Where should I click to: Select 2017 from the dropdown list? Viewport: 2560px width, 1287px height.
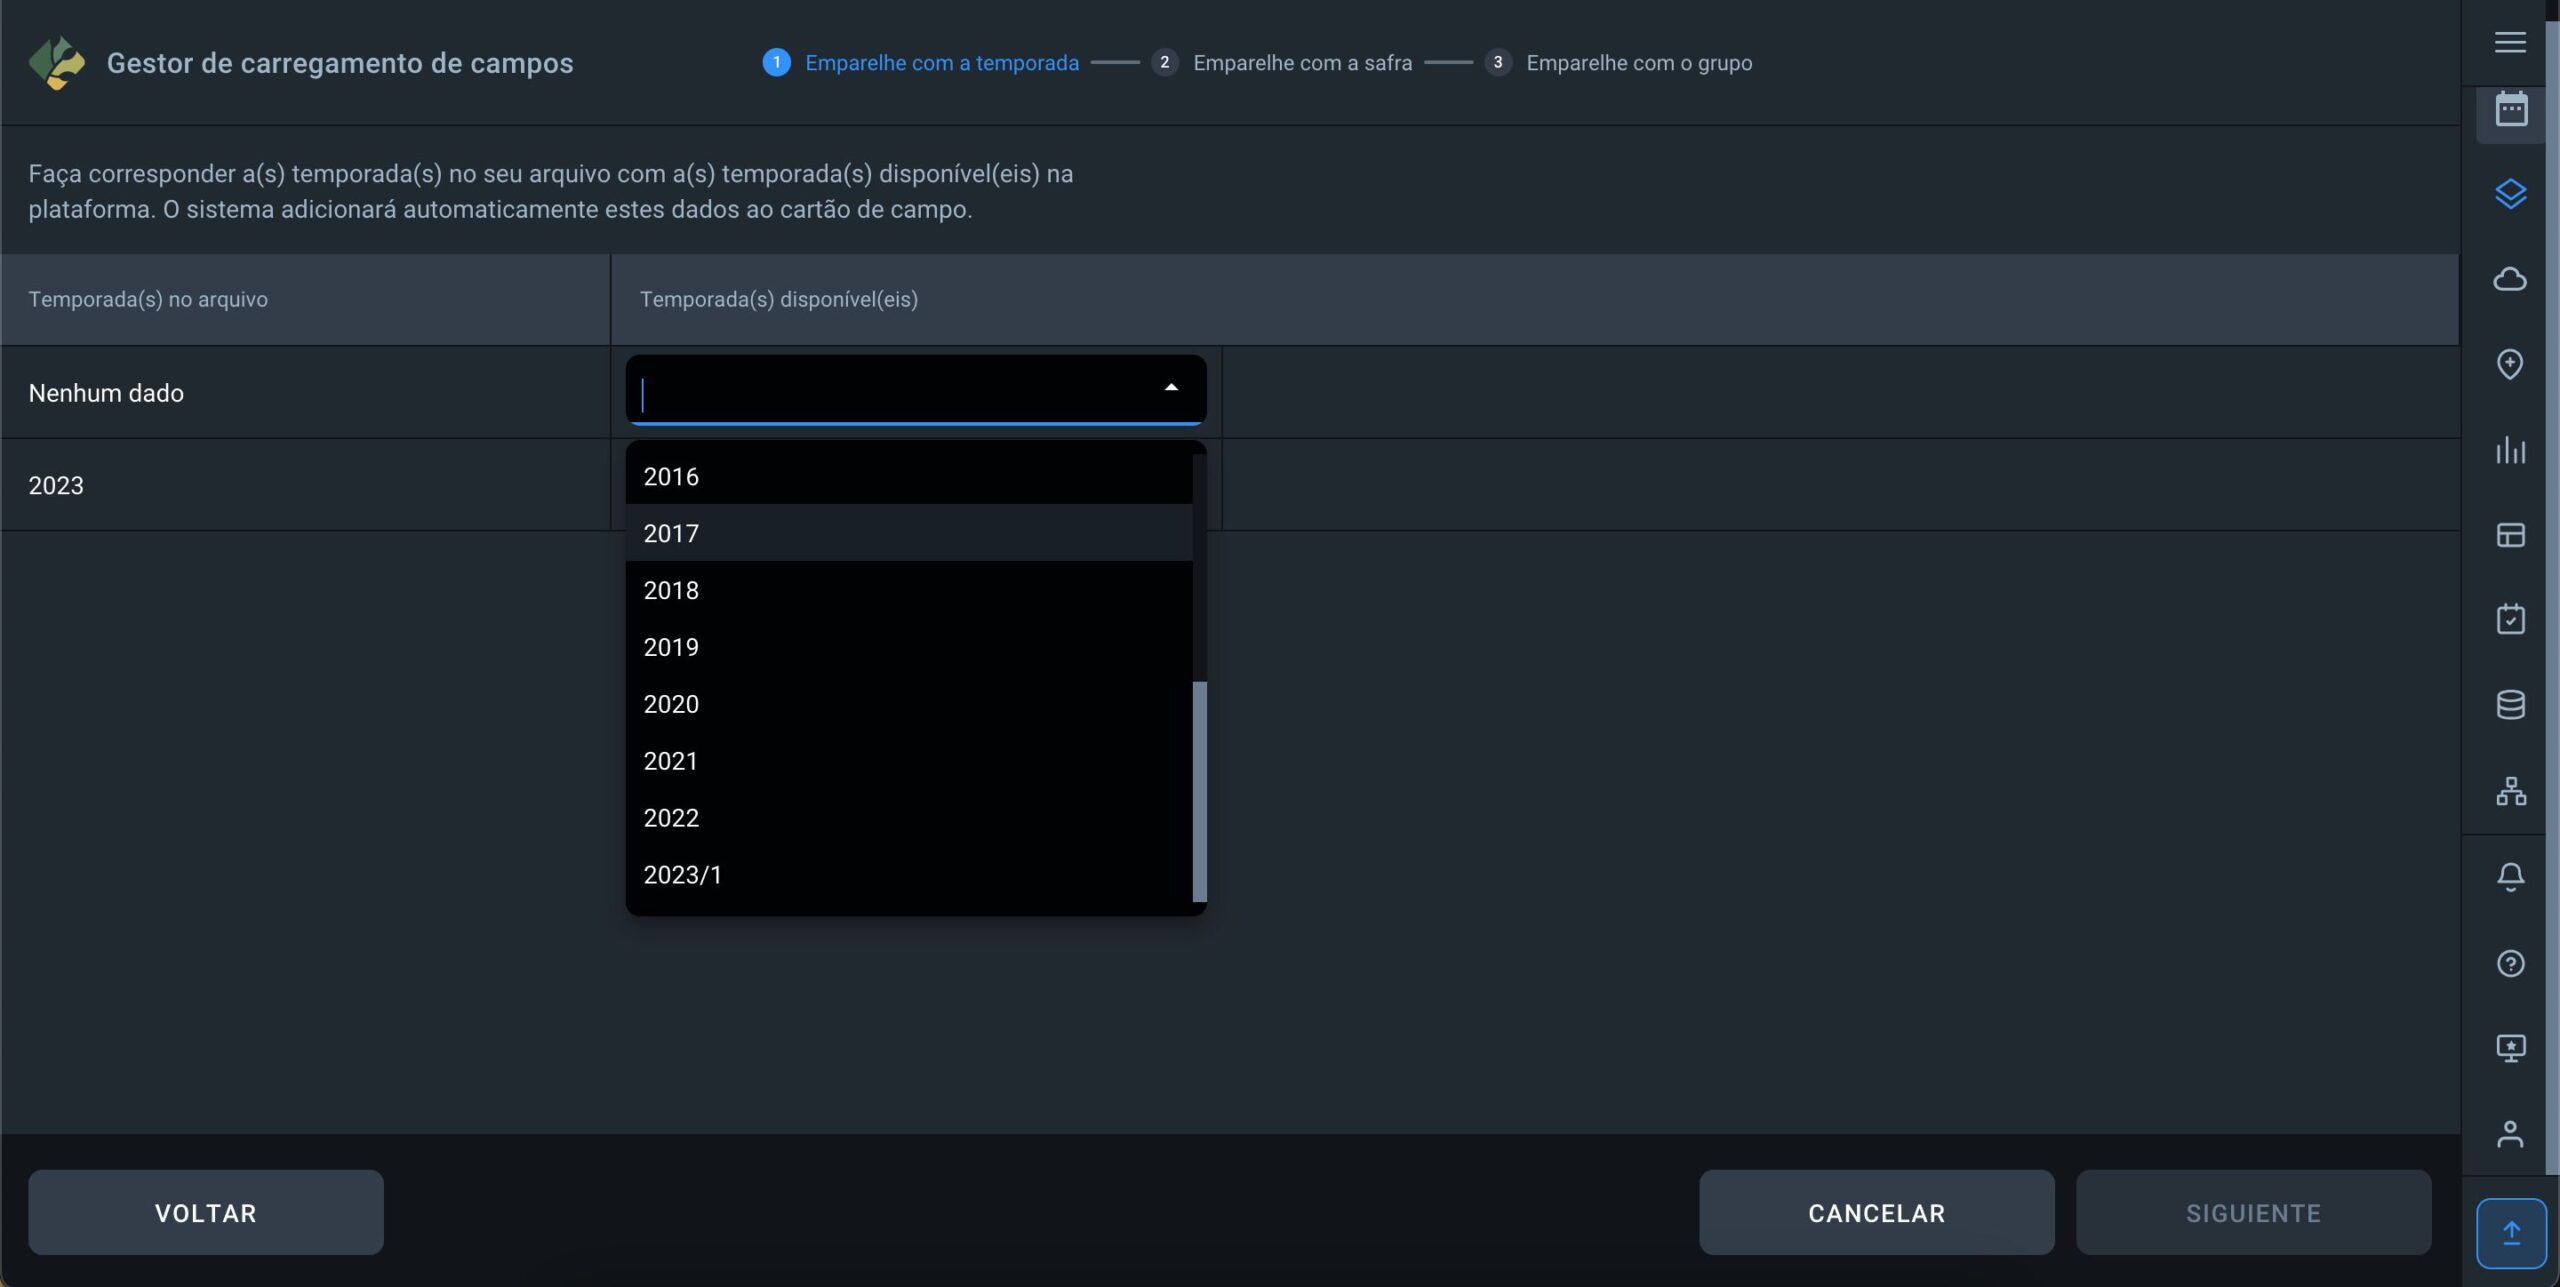(x=671, y=533)
